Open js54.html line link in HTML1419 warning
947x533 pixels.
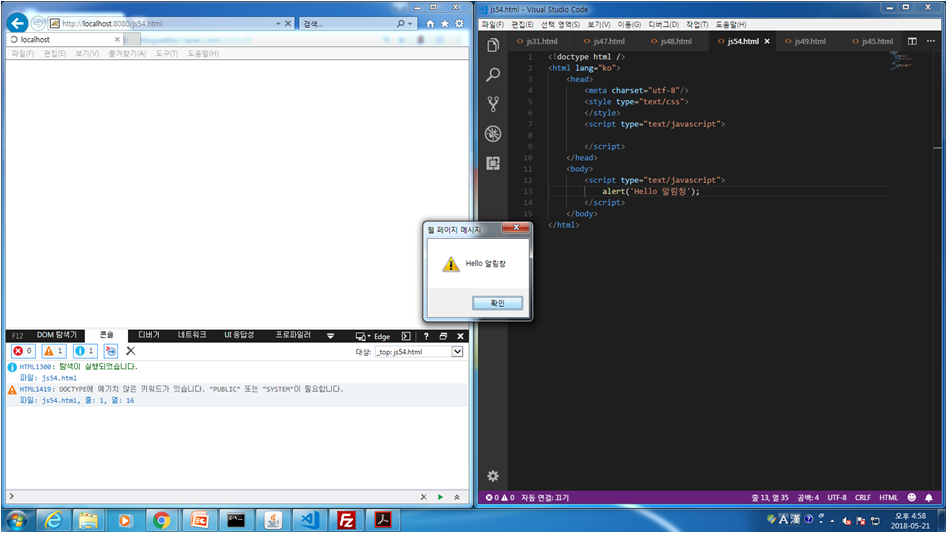(x=88, y=400)
